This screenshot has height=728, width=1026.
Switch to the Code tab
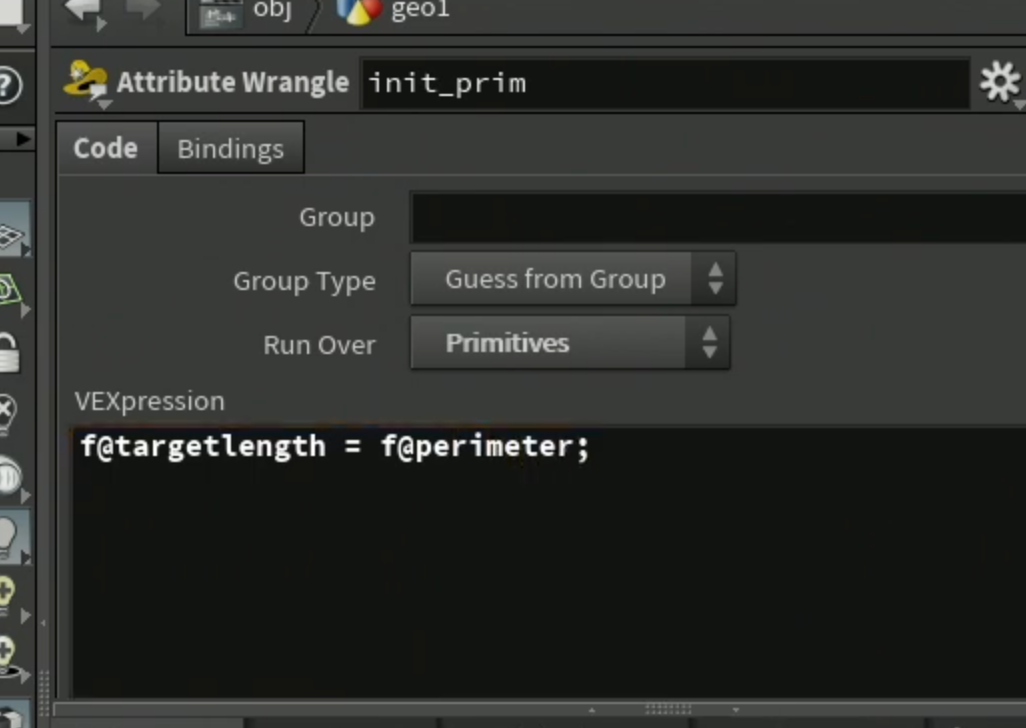106,148
